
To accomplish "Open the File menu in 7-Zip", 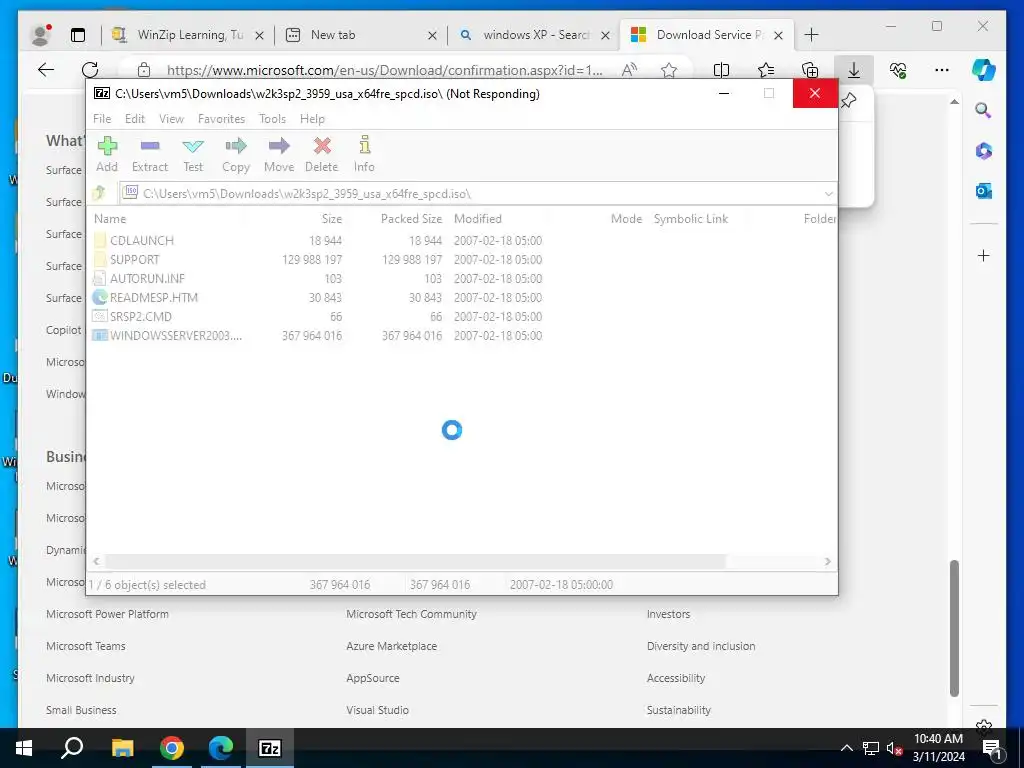I will (102, 119).
